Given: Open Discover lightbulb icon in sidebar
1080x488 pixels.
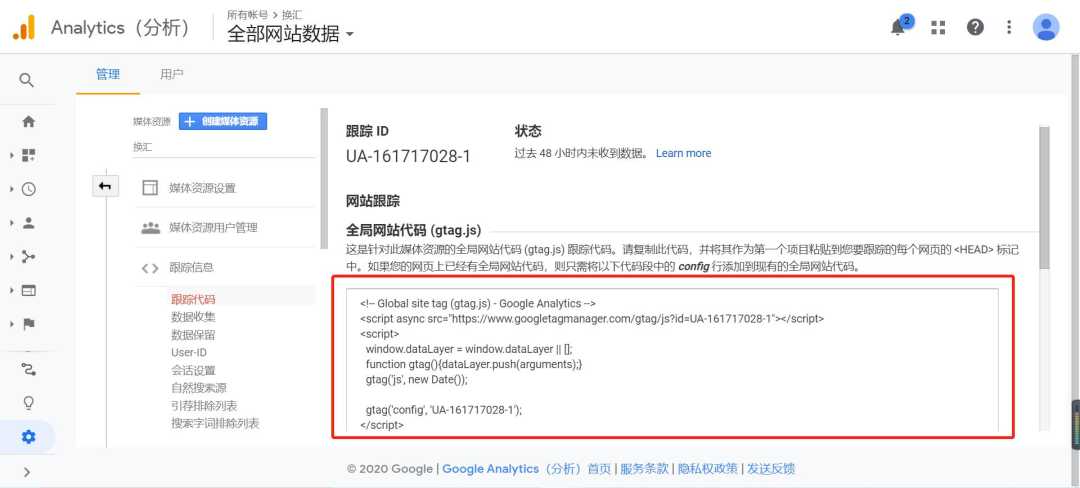Looking at the screenshot, I should coord(28,403).
